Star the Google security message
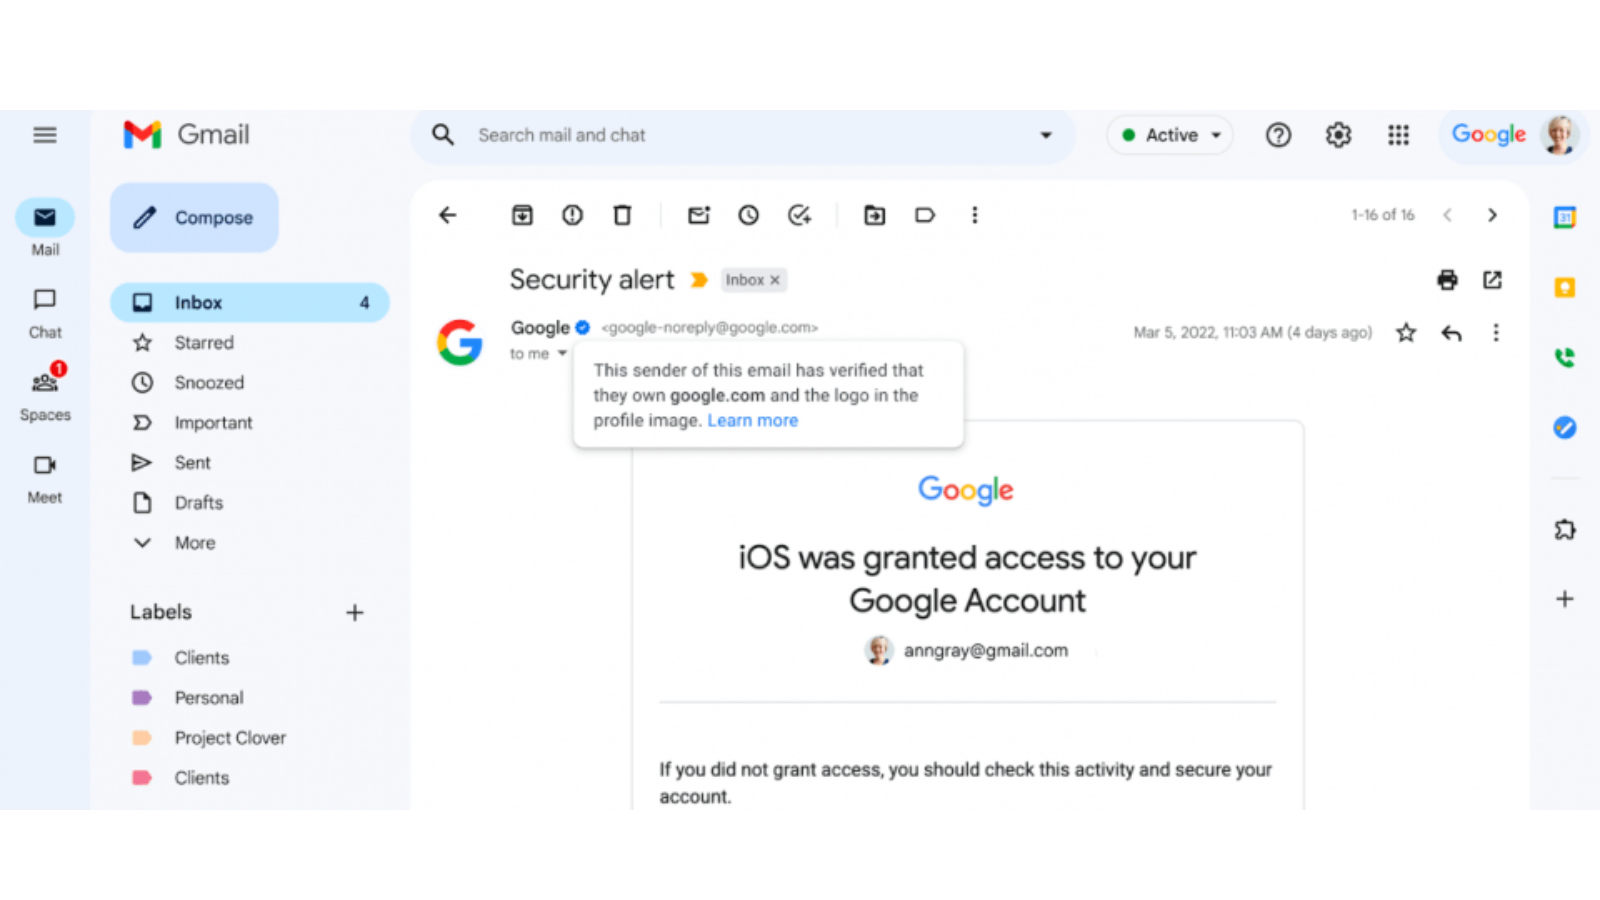The image size is (1600, 900). click(1406, 332)
